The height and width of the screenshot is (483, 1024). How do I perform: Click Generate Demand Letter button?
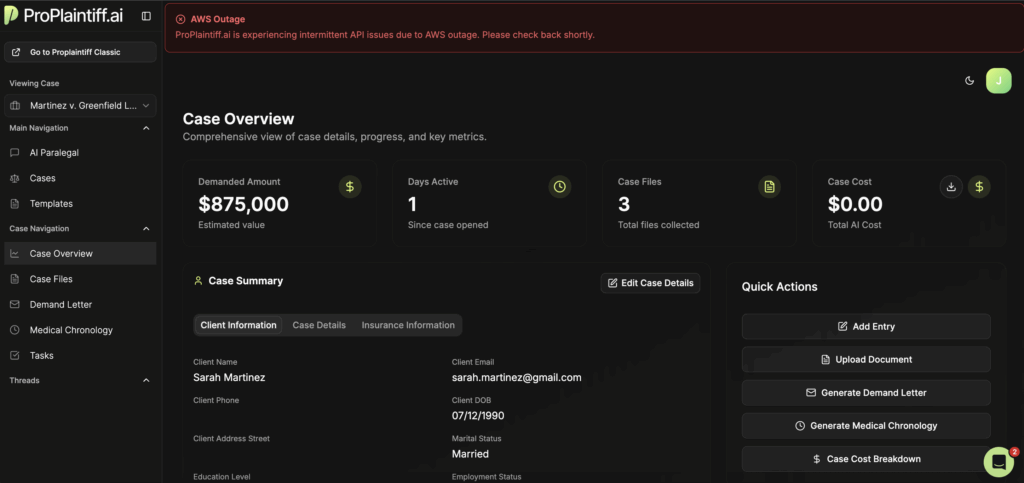[x=866, y=393]
